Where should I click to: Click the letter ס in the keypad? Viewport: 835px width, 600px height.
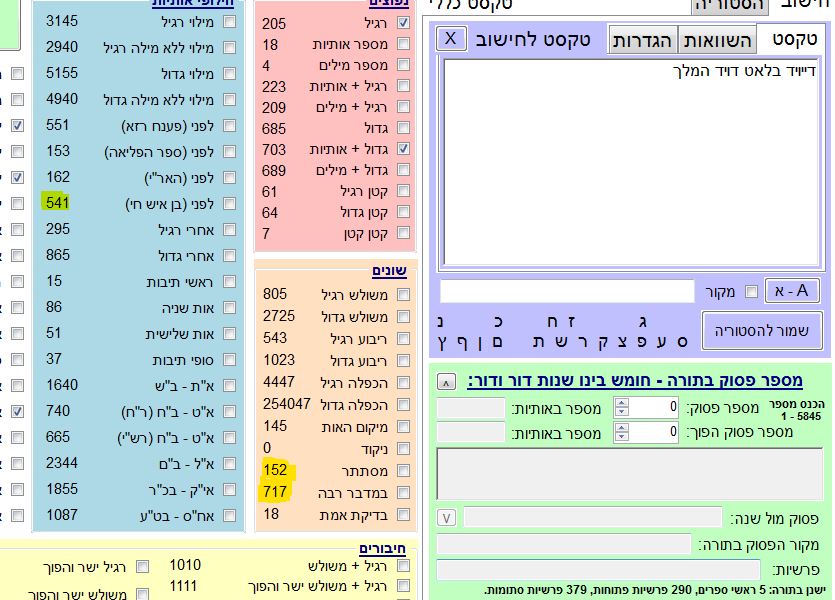(682, 342)
